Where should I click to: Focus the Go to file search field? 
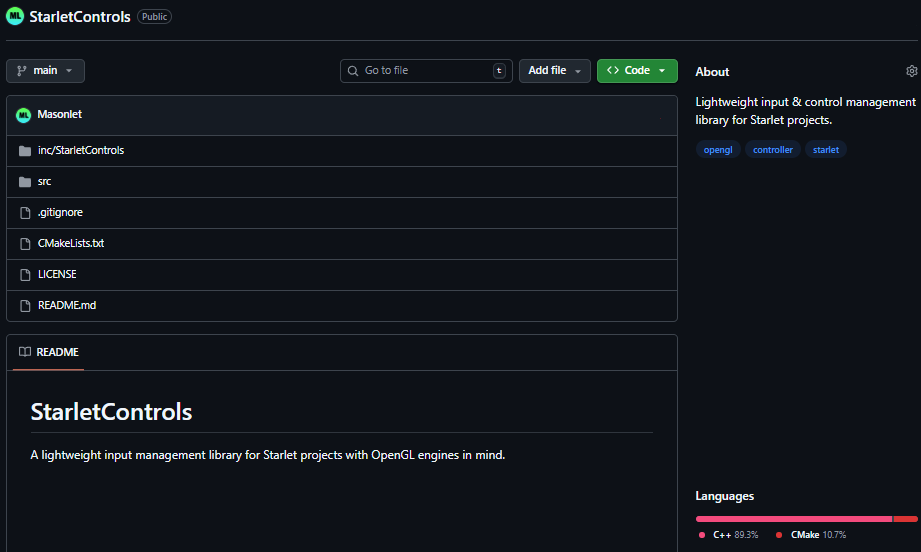[426, 71]
